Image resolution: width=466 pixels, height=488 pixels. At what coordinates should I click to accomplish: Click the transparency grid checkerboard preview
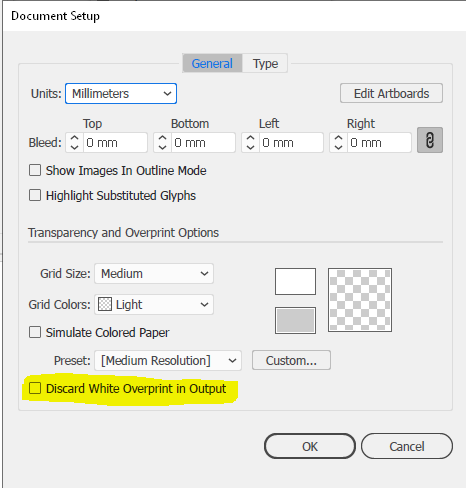360,300
